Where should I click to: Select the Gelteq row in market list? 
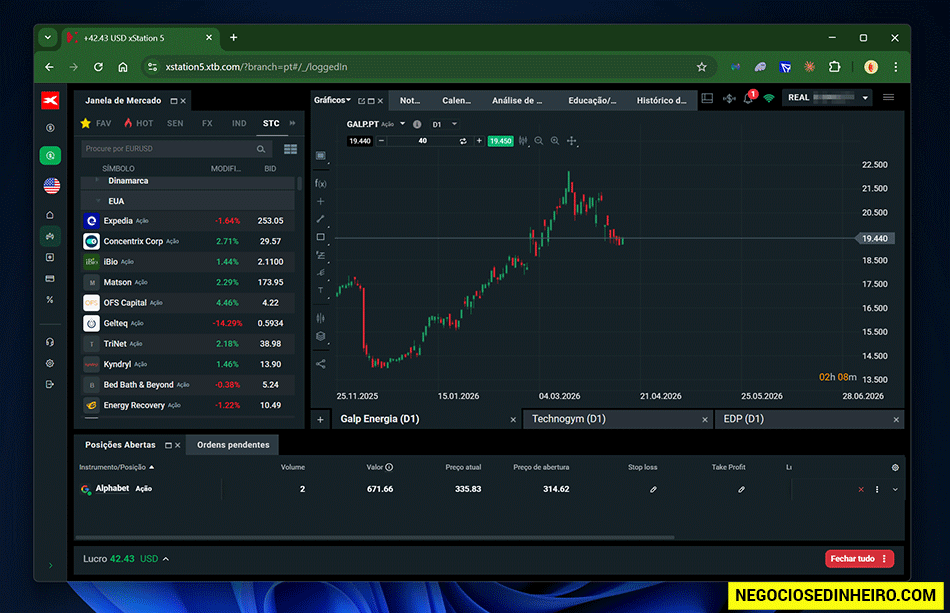[188, 323]
